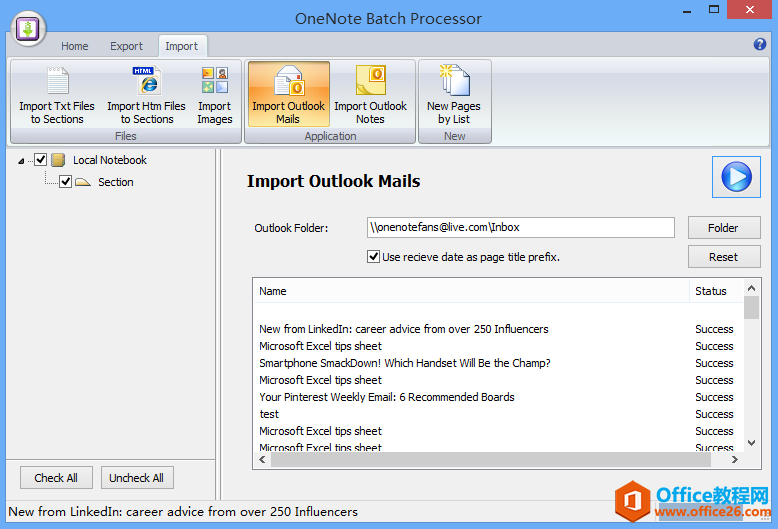
Task: Click the Check All button
Action: pos(56,477)
